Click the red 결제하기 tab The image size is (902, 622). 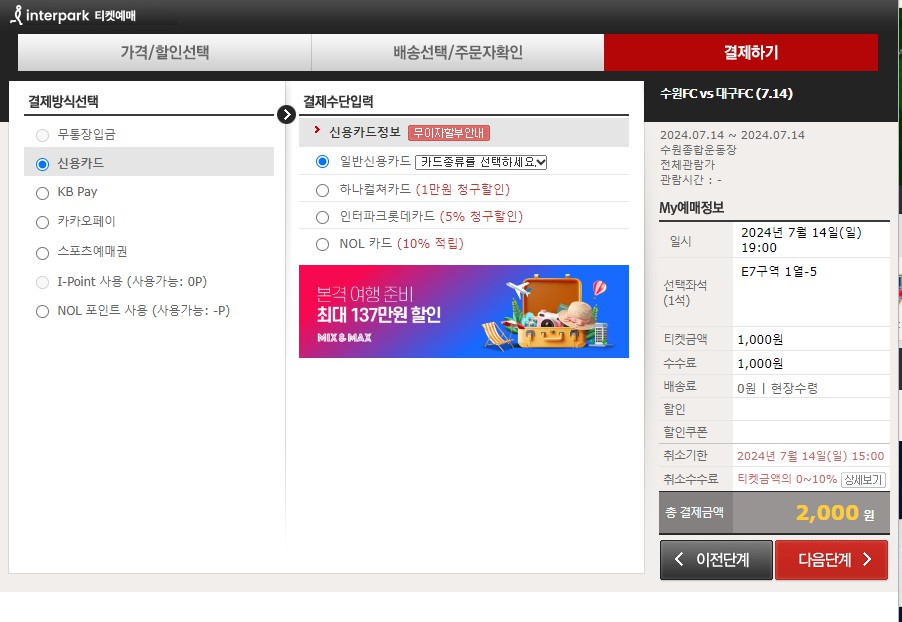pyautogui.click(x=752, y=49)
